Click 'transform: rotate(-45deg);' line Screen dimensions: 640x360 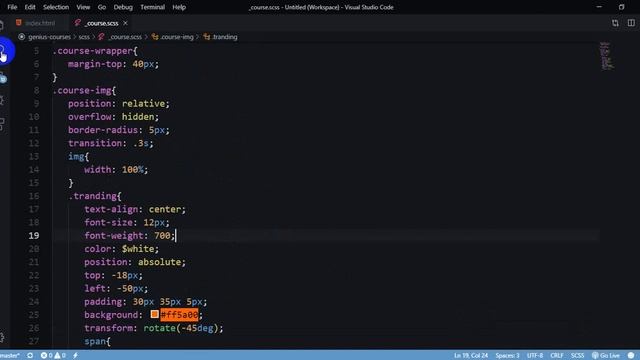point(153,328)
